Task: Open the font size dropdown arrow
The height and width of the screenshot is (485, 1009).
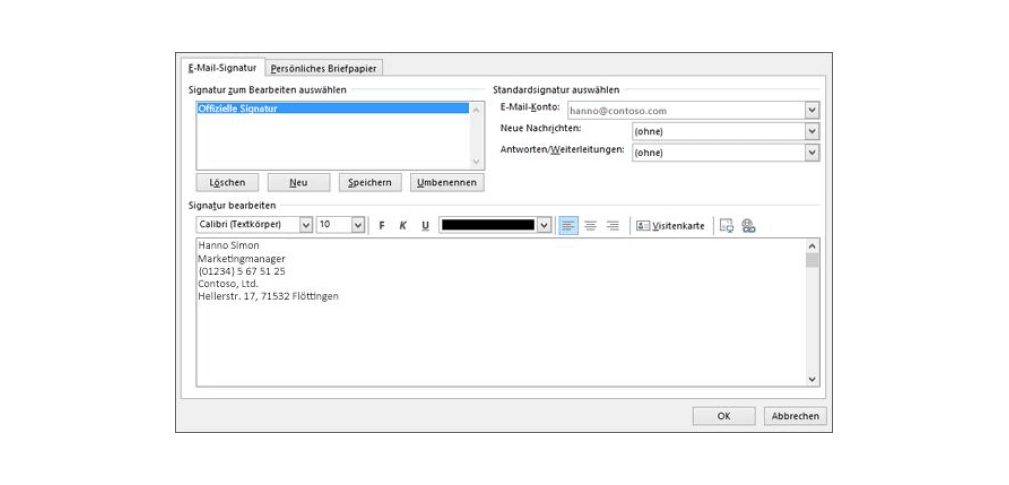Action: click(x=358, y=225)
